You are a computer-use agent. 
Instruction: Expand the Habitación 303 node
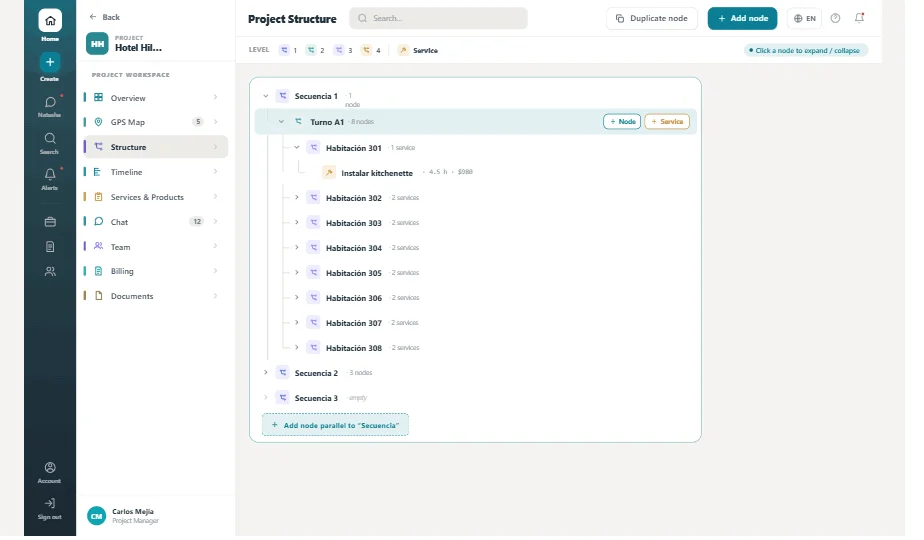click(297, 223)
